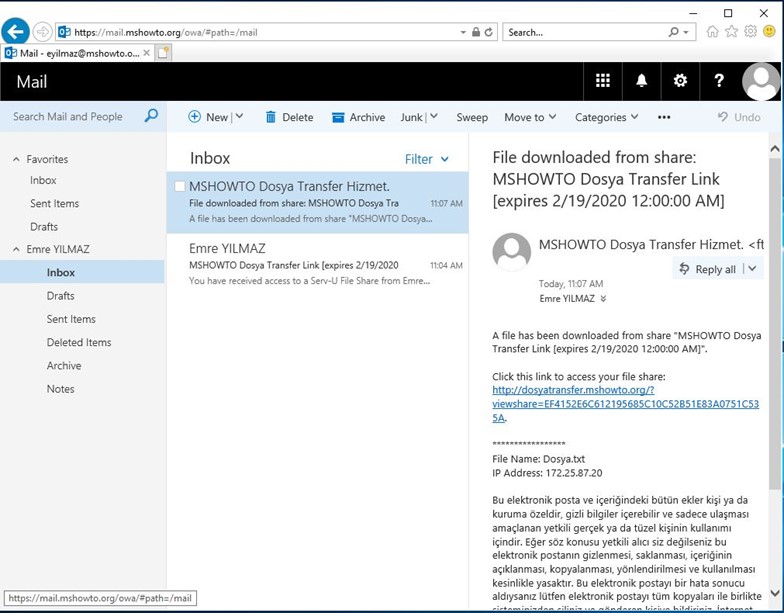
Task: Expand the Junk dropdown arrow
Action: point(434,116)
